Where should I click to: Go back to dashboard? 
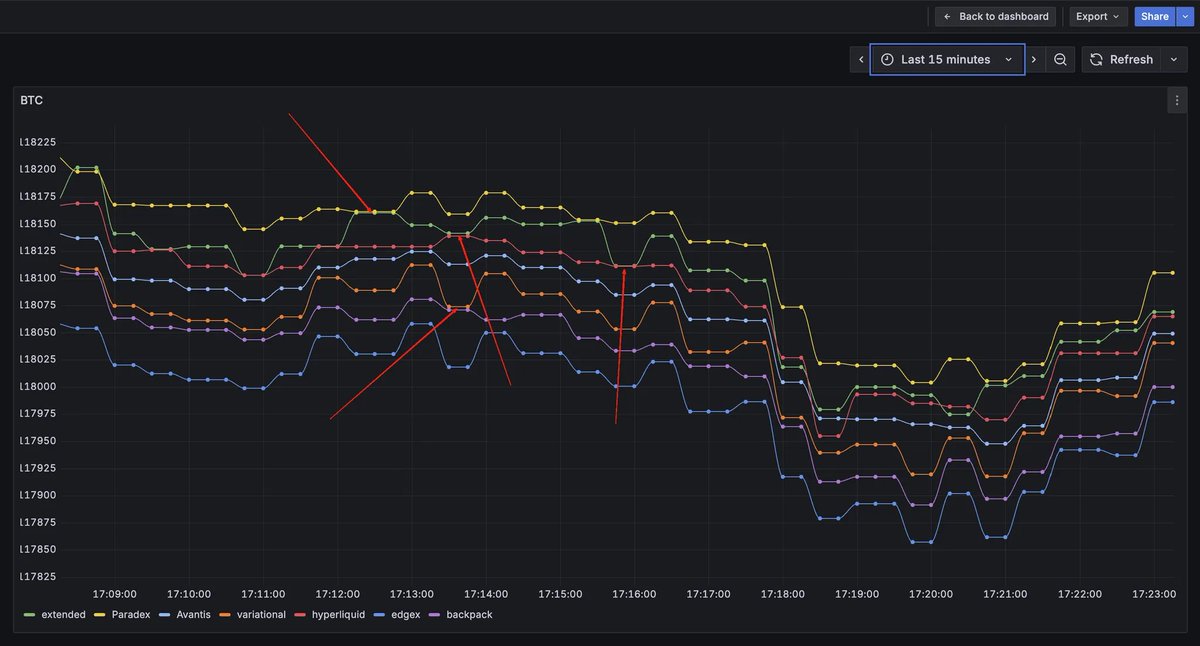(x=995, y=17)
